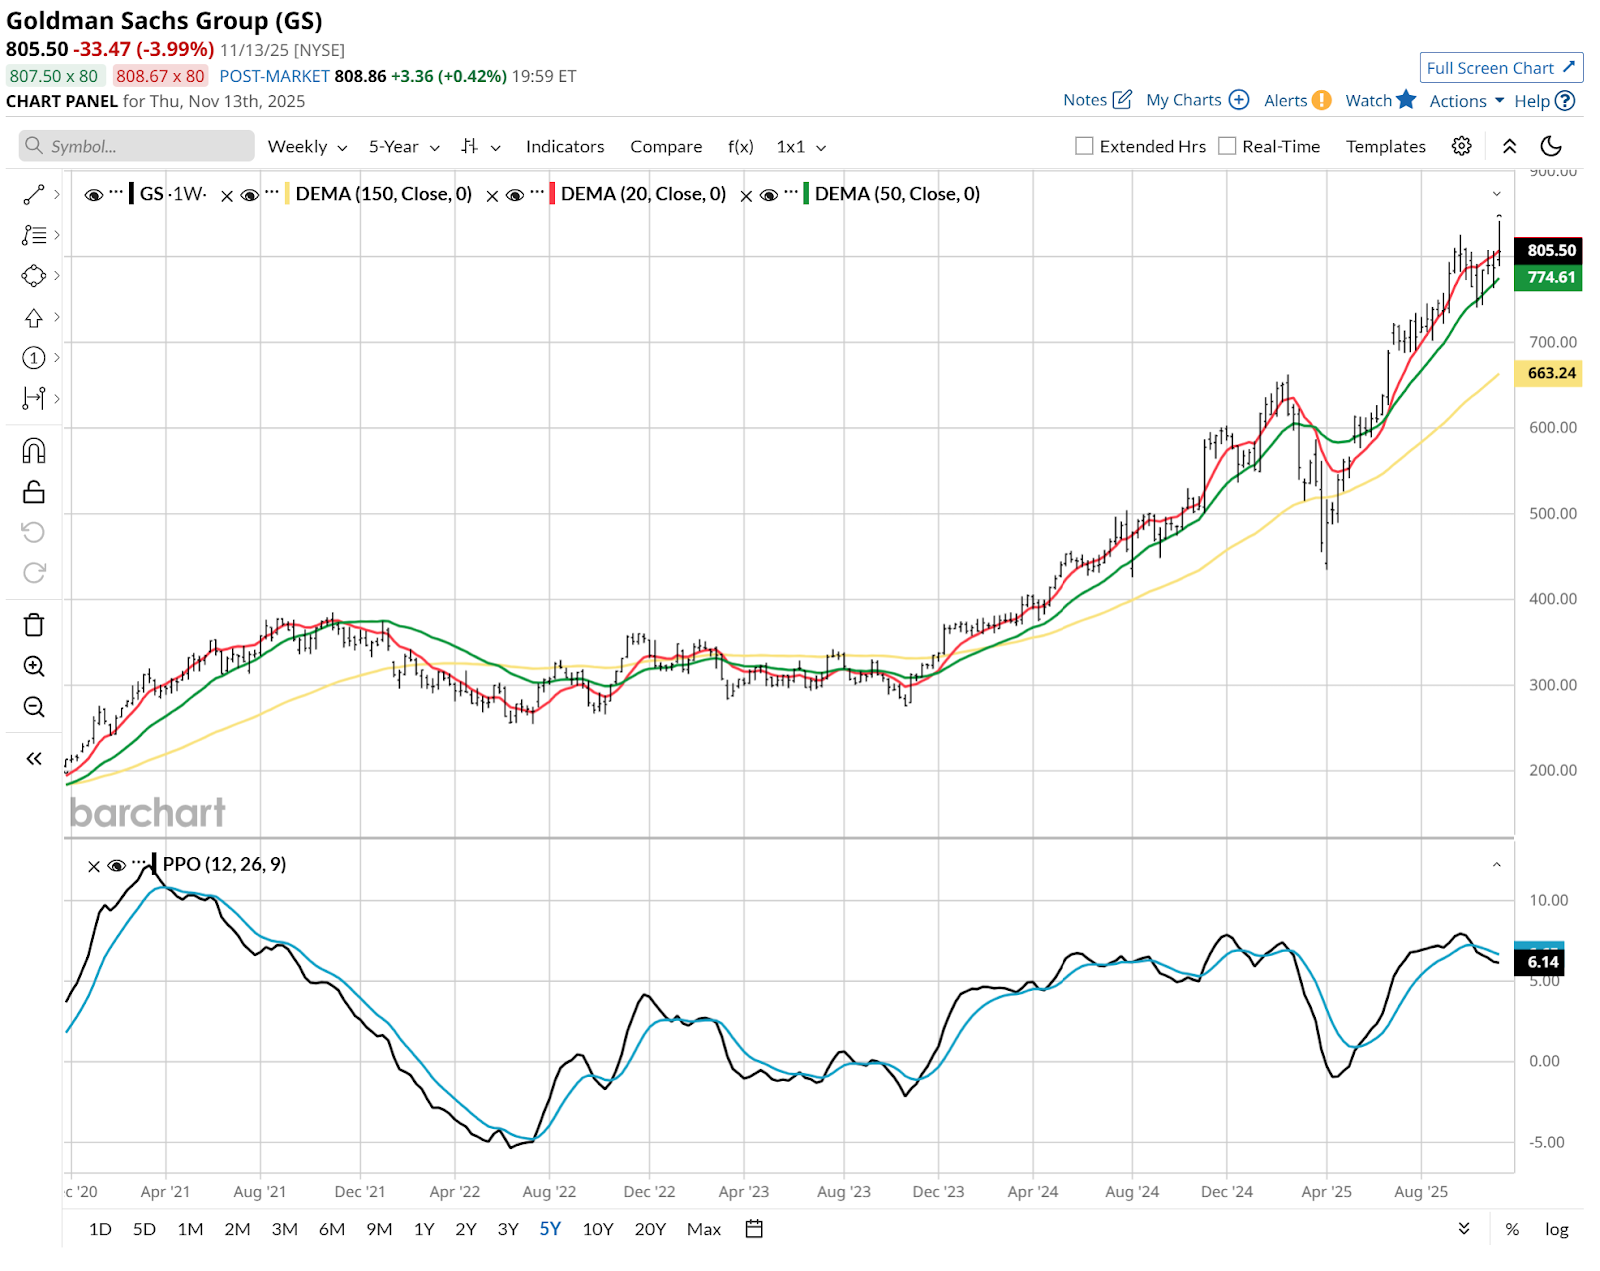
Task: Select the 20Y time range
Action: point(650,1229)
